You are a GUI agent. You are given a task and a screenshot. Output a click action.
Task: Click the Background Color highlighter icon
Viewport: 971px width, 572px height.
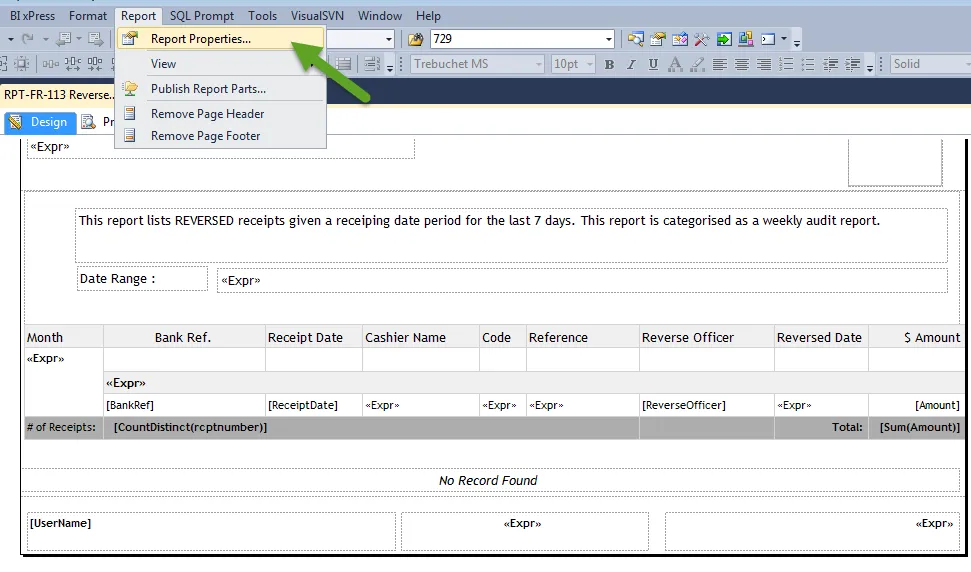[697, 64]
